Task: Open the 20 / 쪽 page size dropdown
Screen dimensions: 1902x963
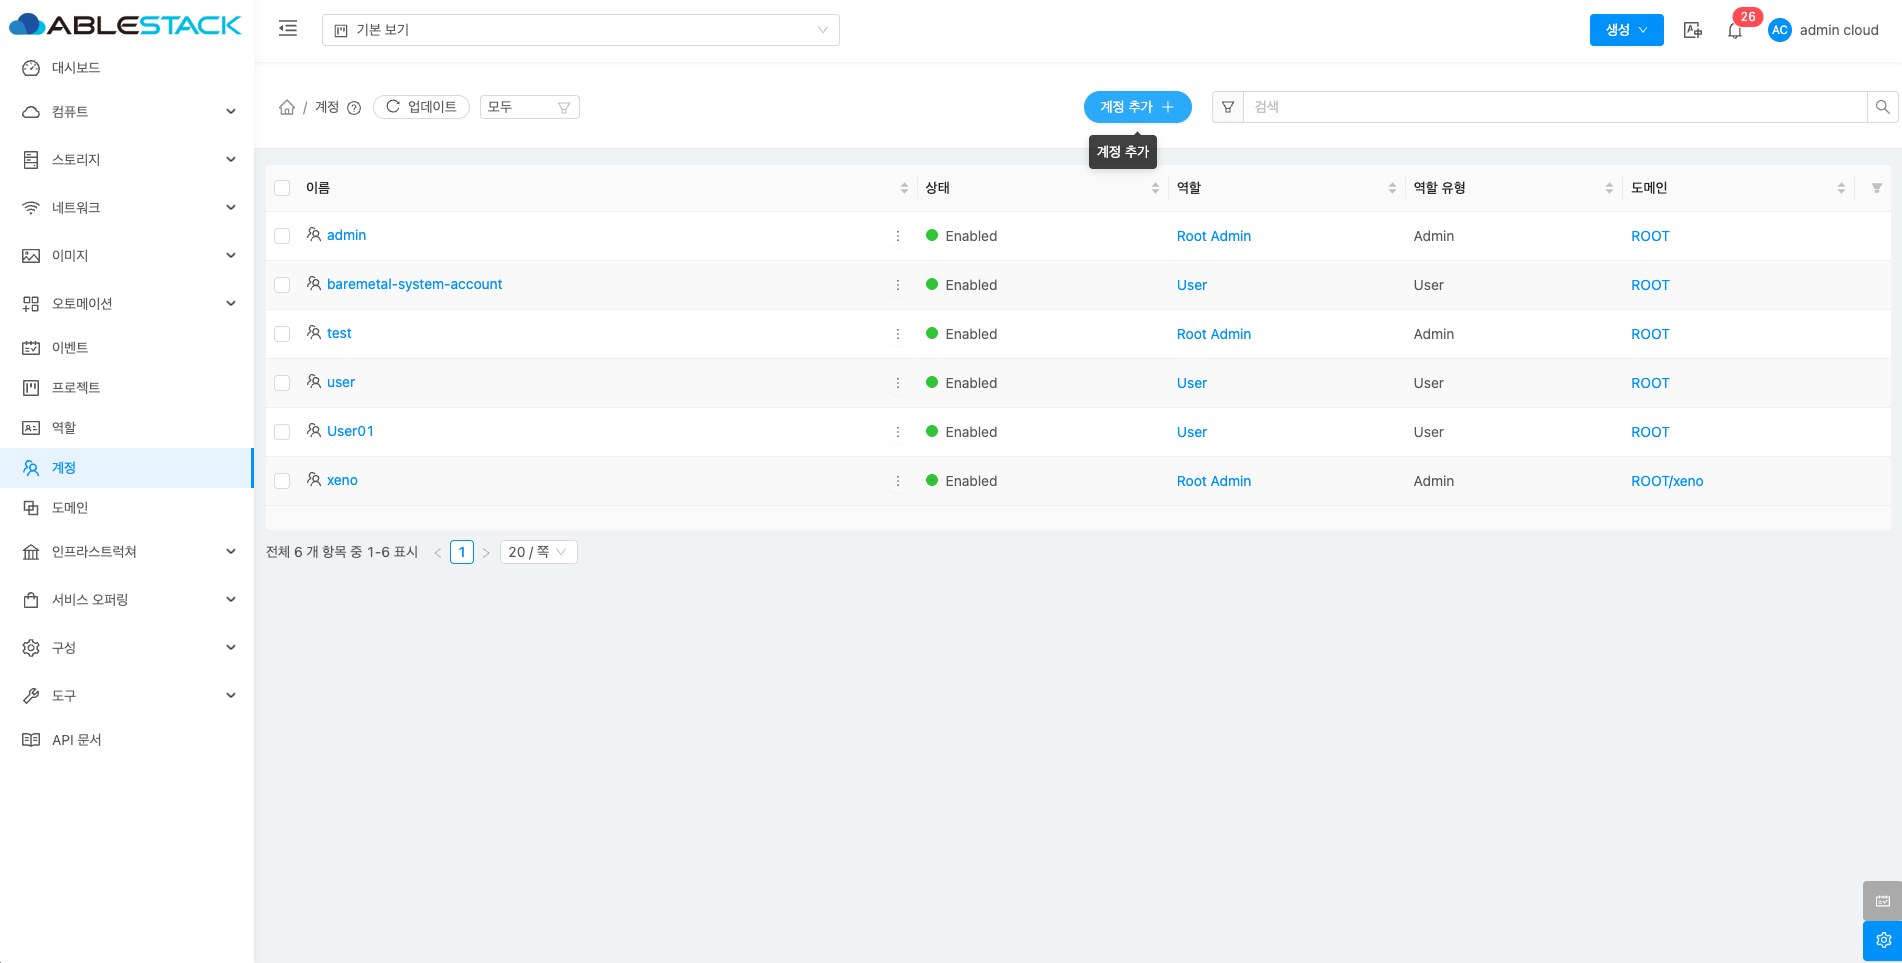Action: 538,552
